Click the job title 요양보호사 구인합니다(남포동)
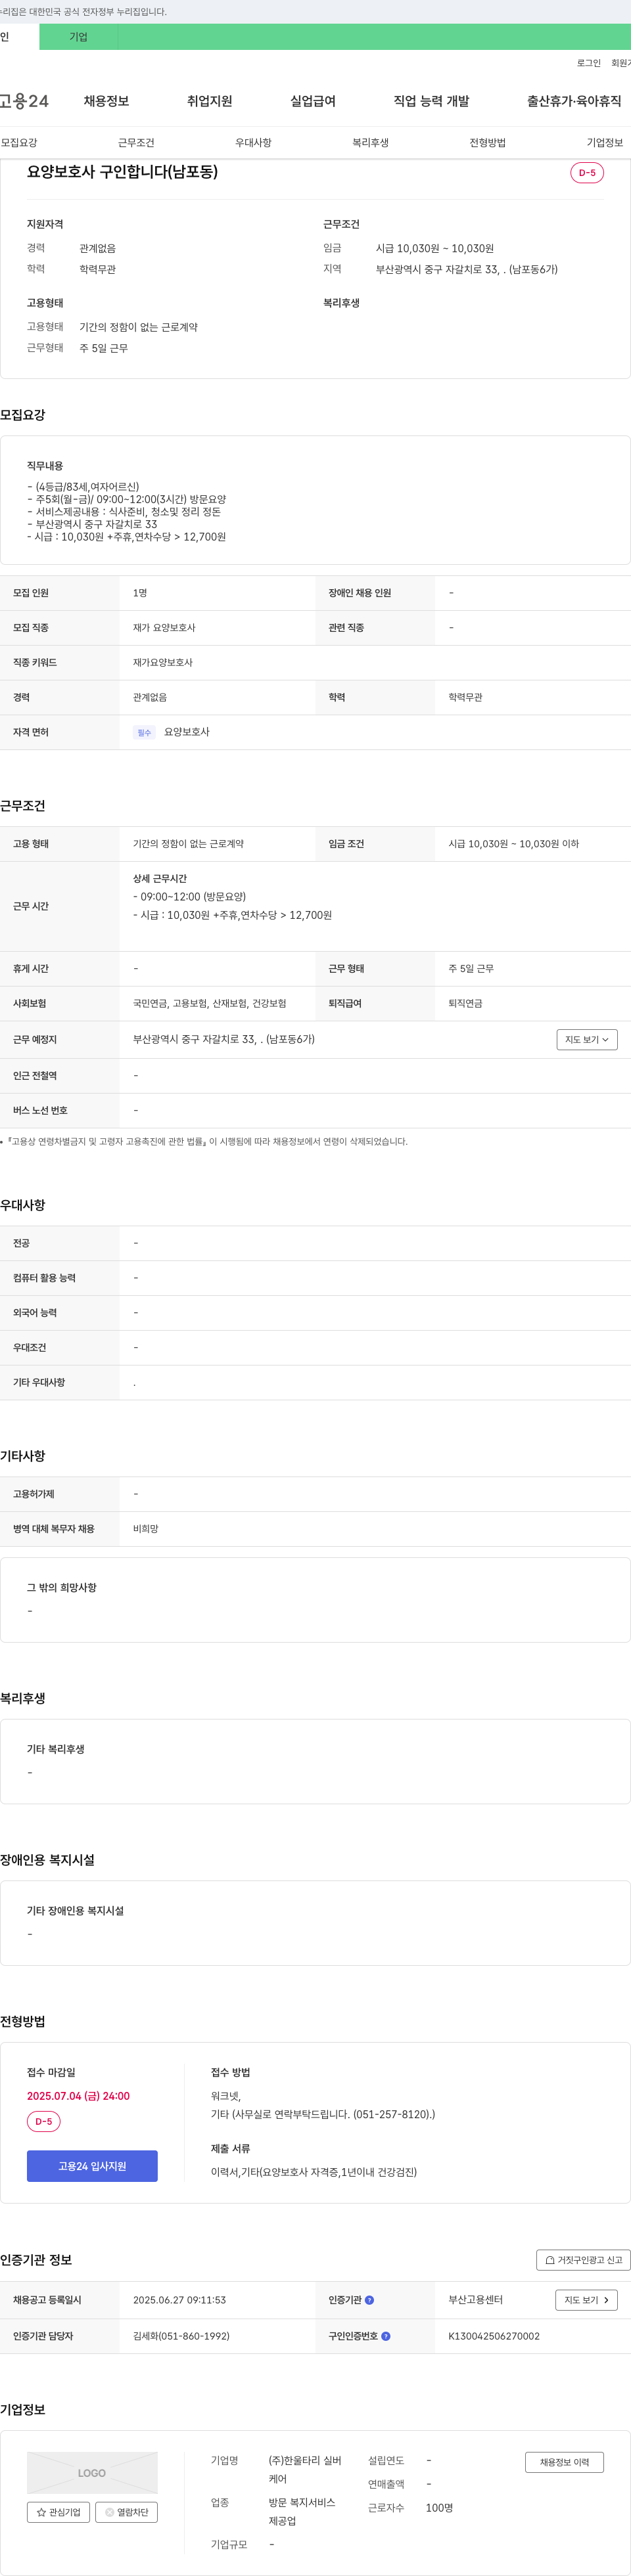 (x=122, y=172)
